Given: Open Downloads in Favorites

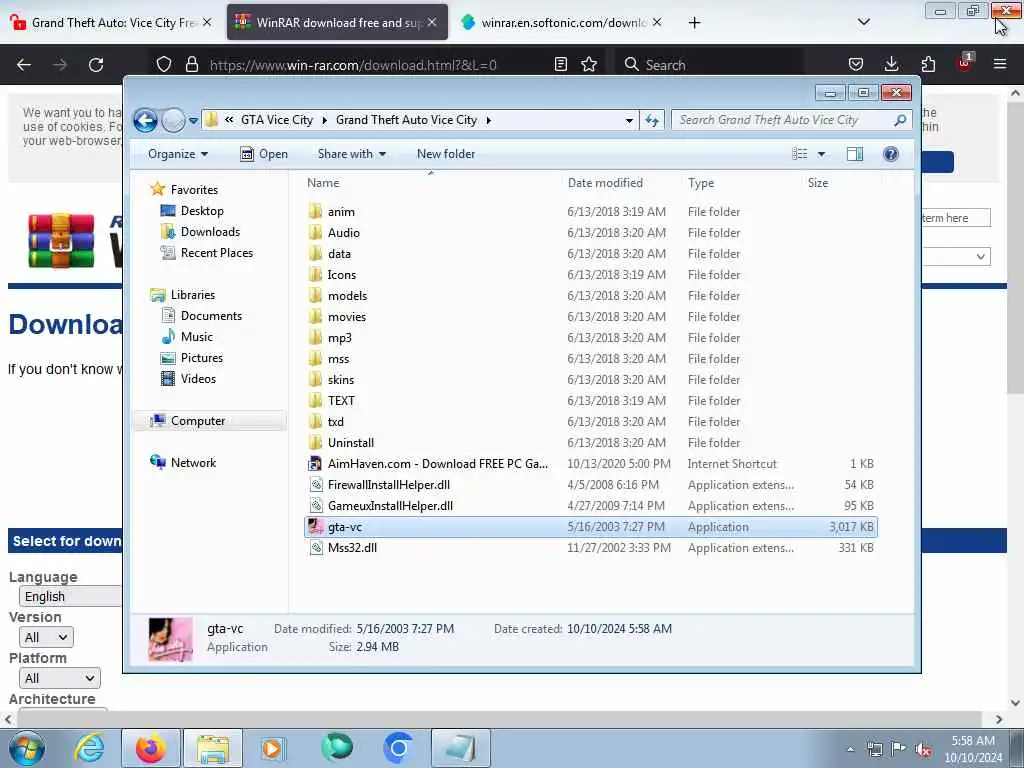Looking at the screenshot, I should 210,232.
